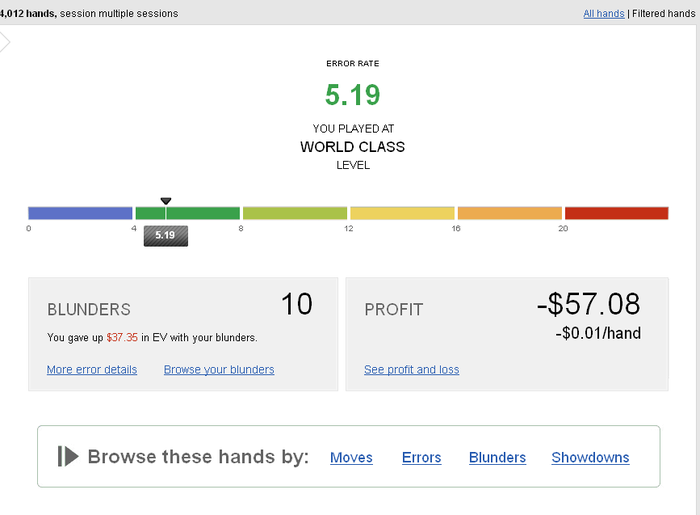Click the yellow segment of the error scale

click(x=402, y=213)
